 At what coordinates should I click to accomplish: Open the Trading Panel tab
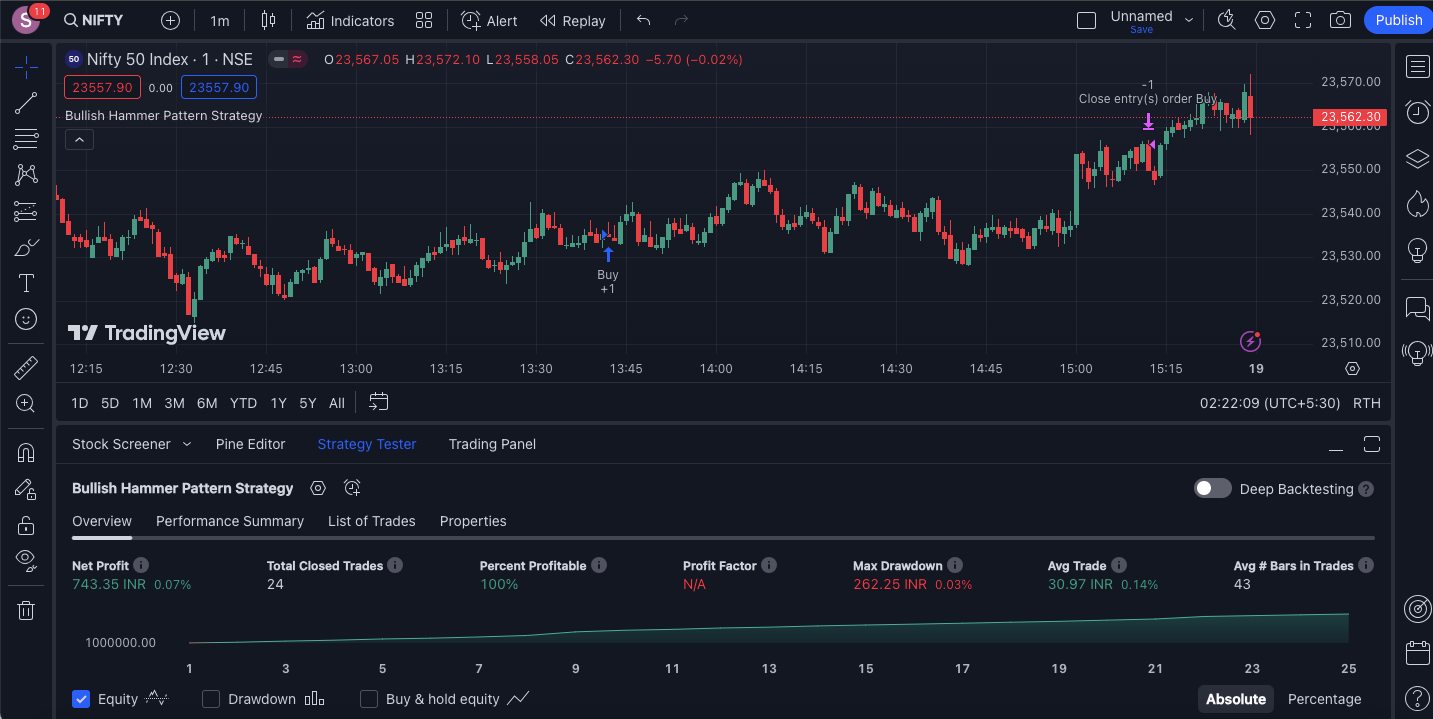coord(492,444)
